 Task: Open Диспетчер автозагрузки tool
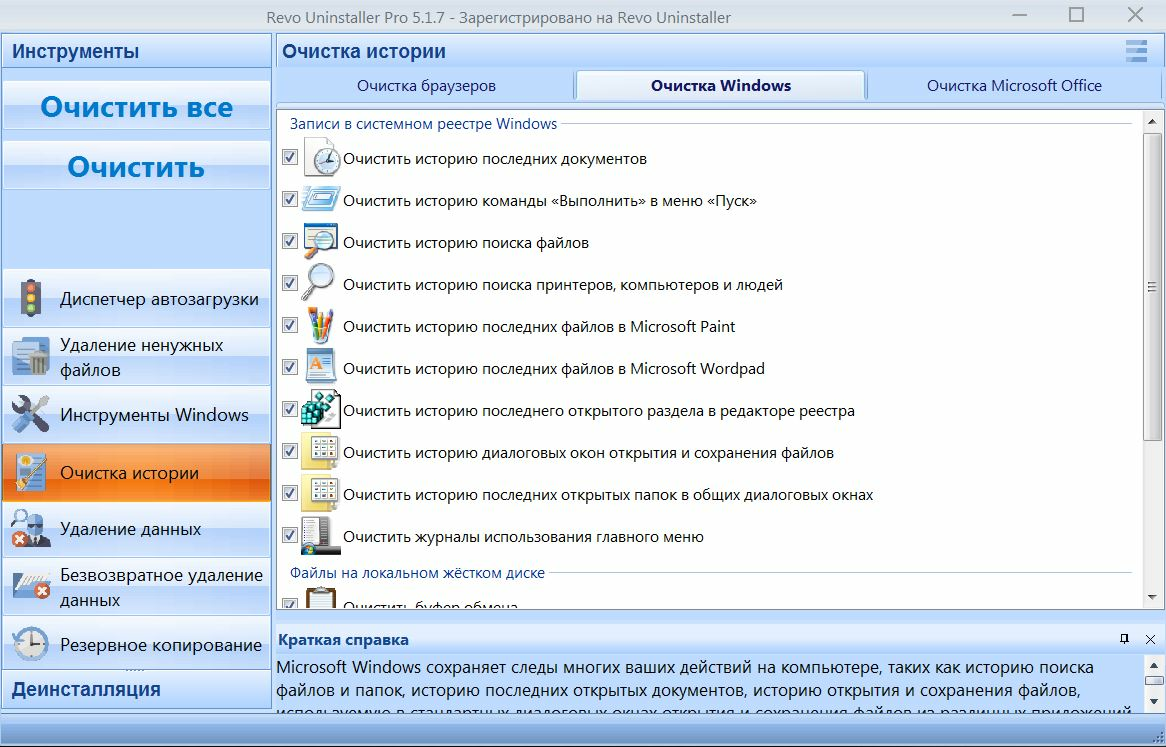coord(137,298)
